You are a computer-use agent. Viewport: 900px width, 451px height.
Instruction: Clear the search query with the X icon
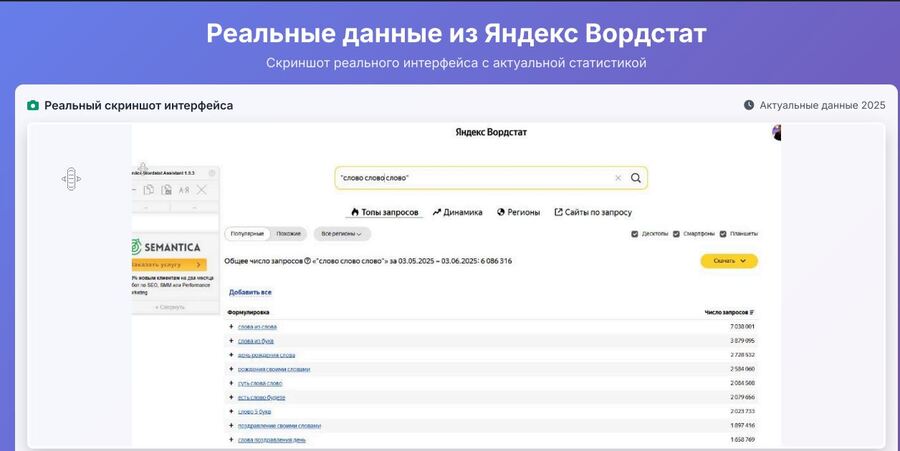point(618,178)
